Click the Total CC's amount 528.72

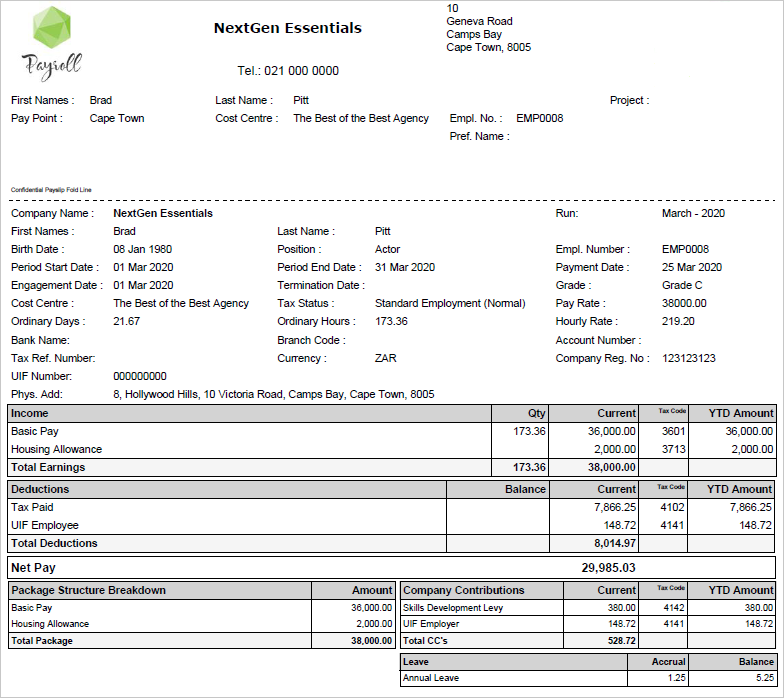[622, 640]
